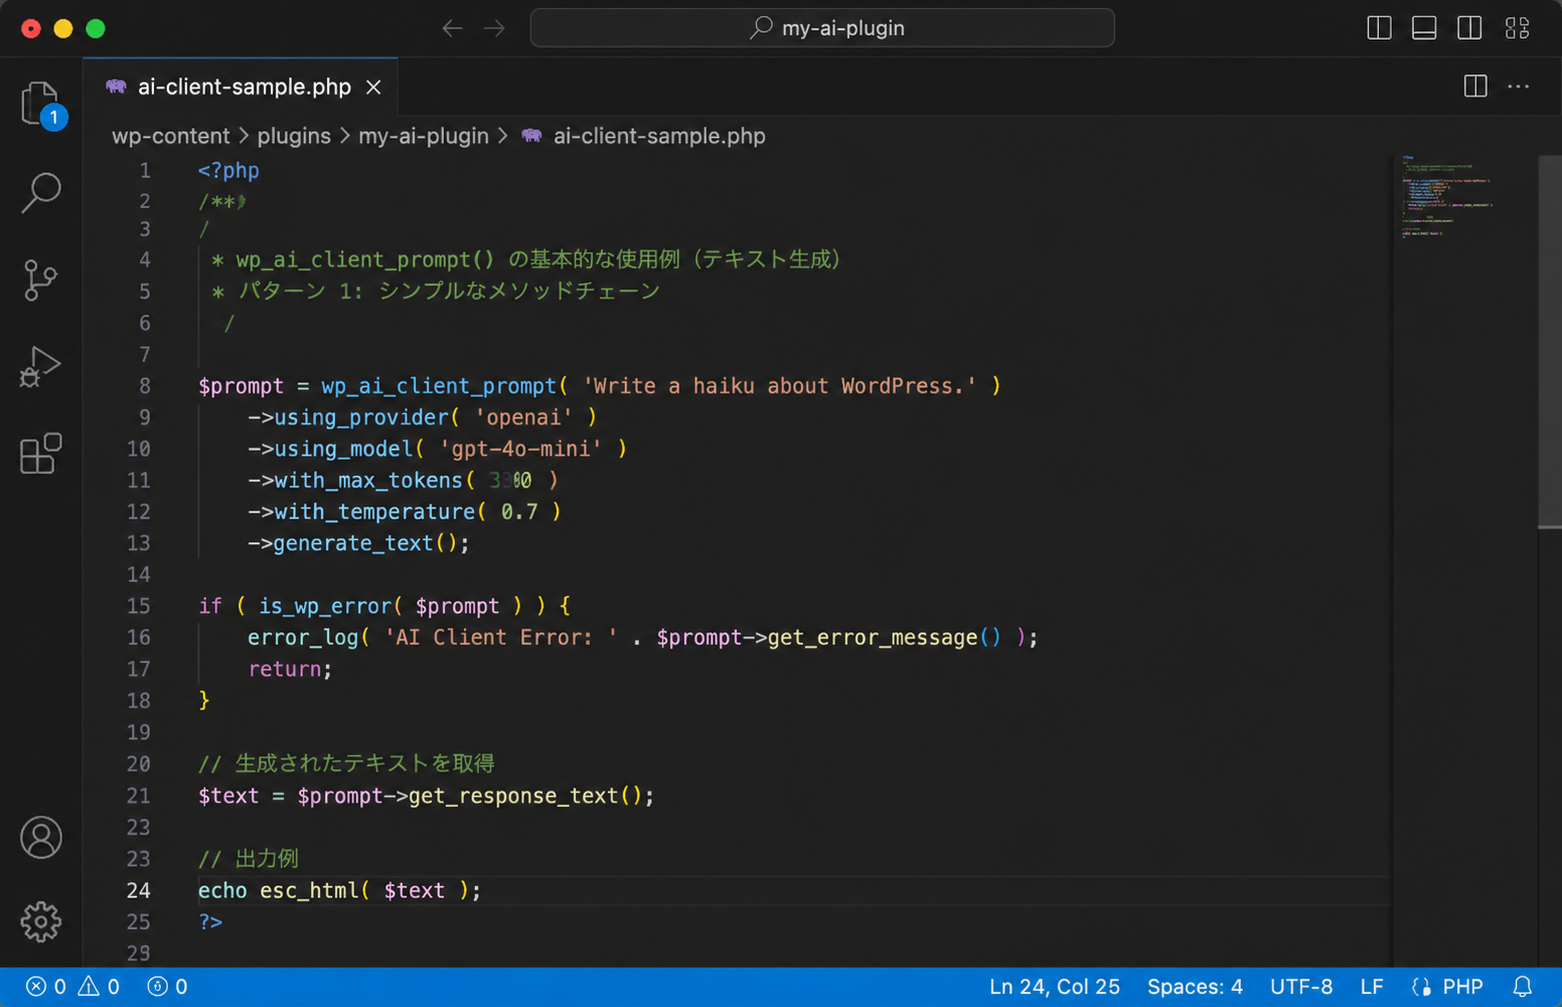
Task: Change file encoding UTF-8
Action: 1301,986
